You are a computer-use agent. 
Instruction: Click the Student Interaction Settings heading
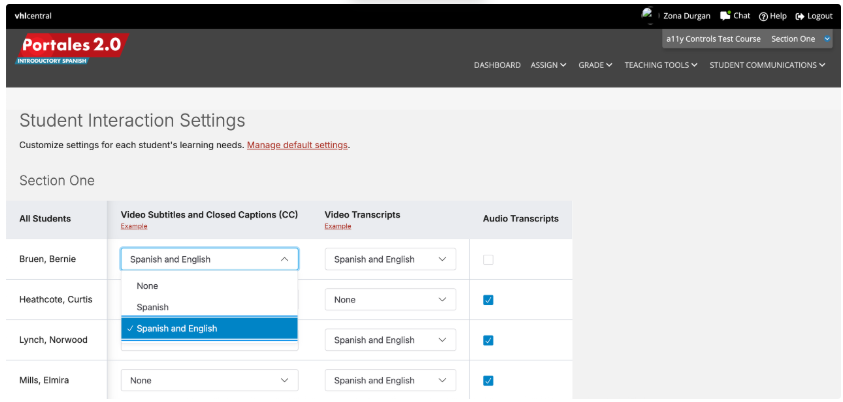[132, 120]
